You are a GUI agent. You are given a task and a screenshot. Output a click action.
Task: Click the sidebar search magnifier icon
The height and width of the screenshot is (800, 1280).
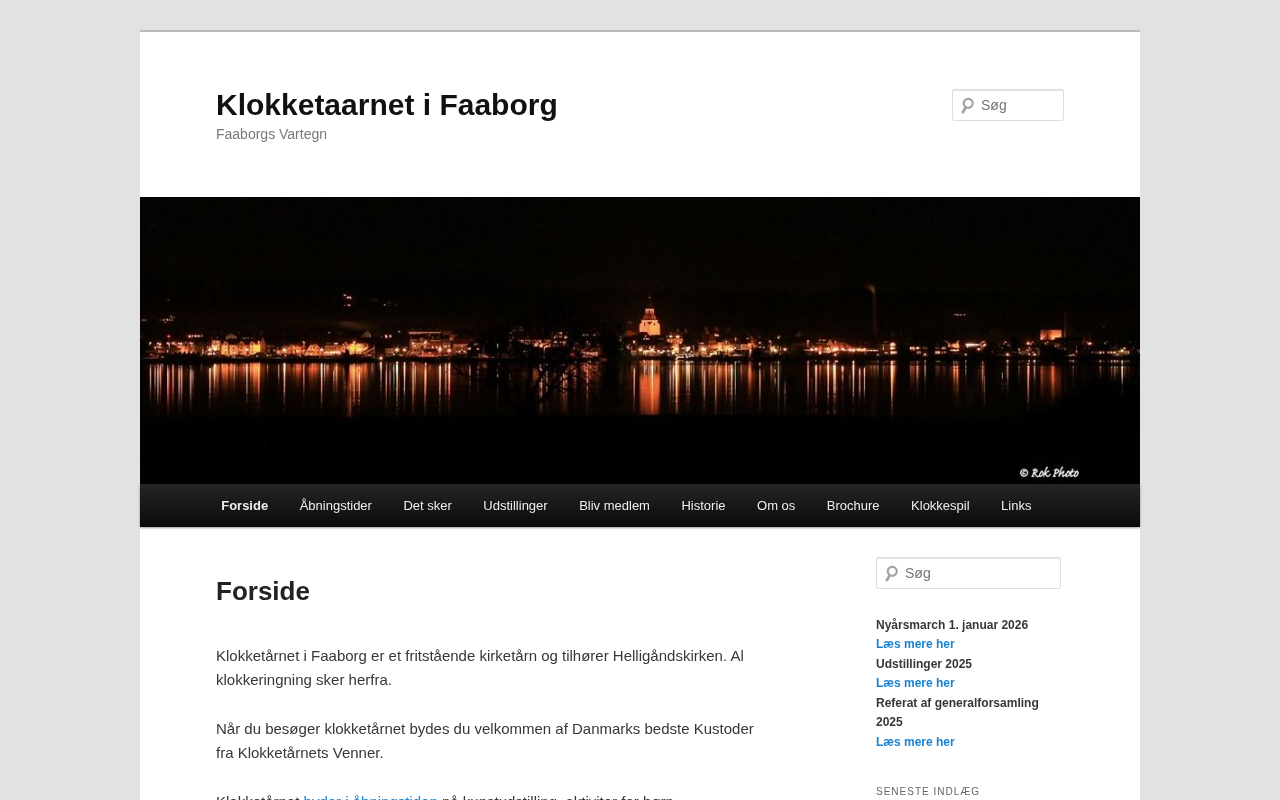pos(891,573)
